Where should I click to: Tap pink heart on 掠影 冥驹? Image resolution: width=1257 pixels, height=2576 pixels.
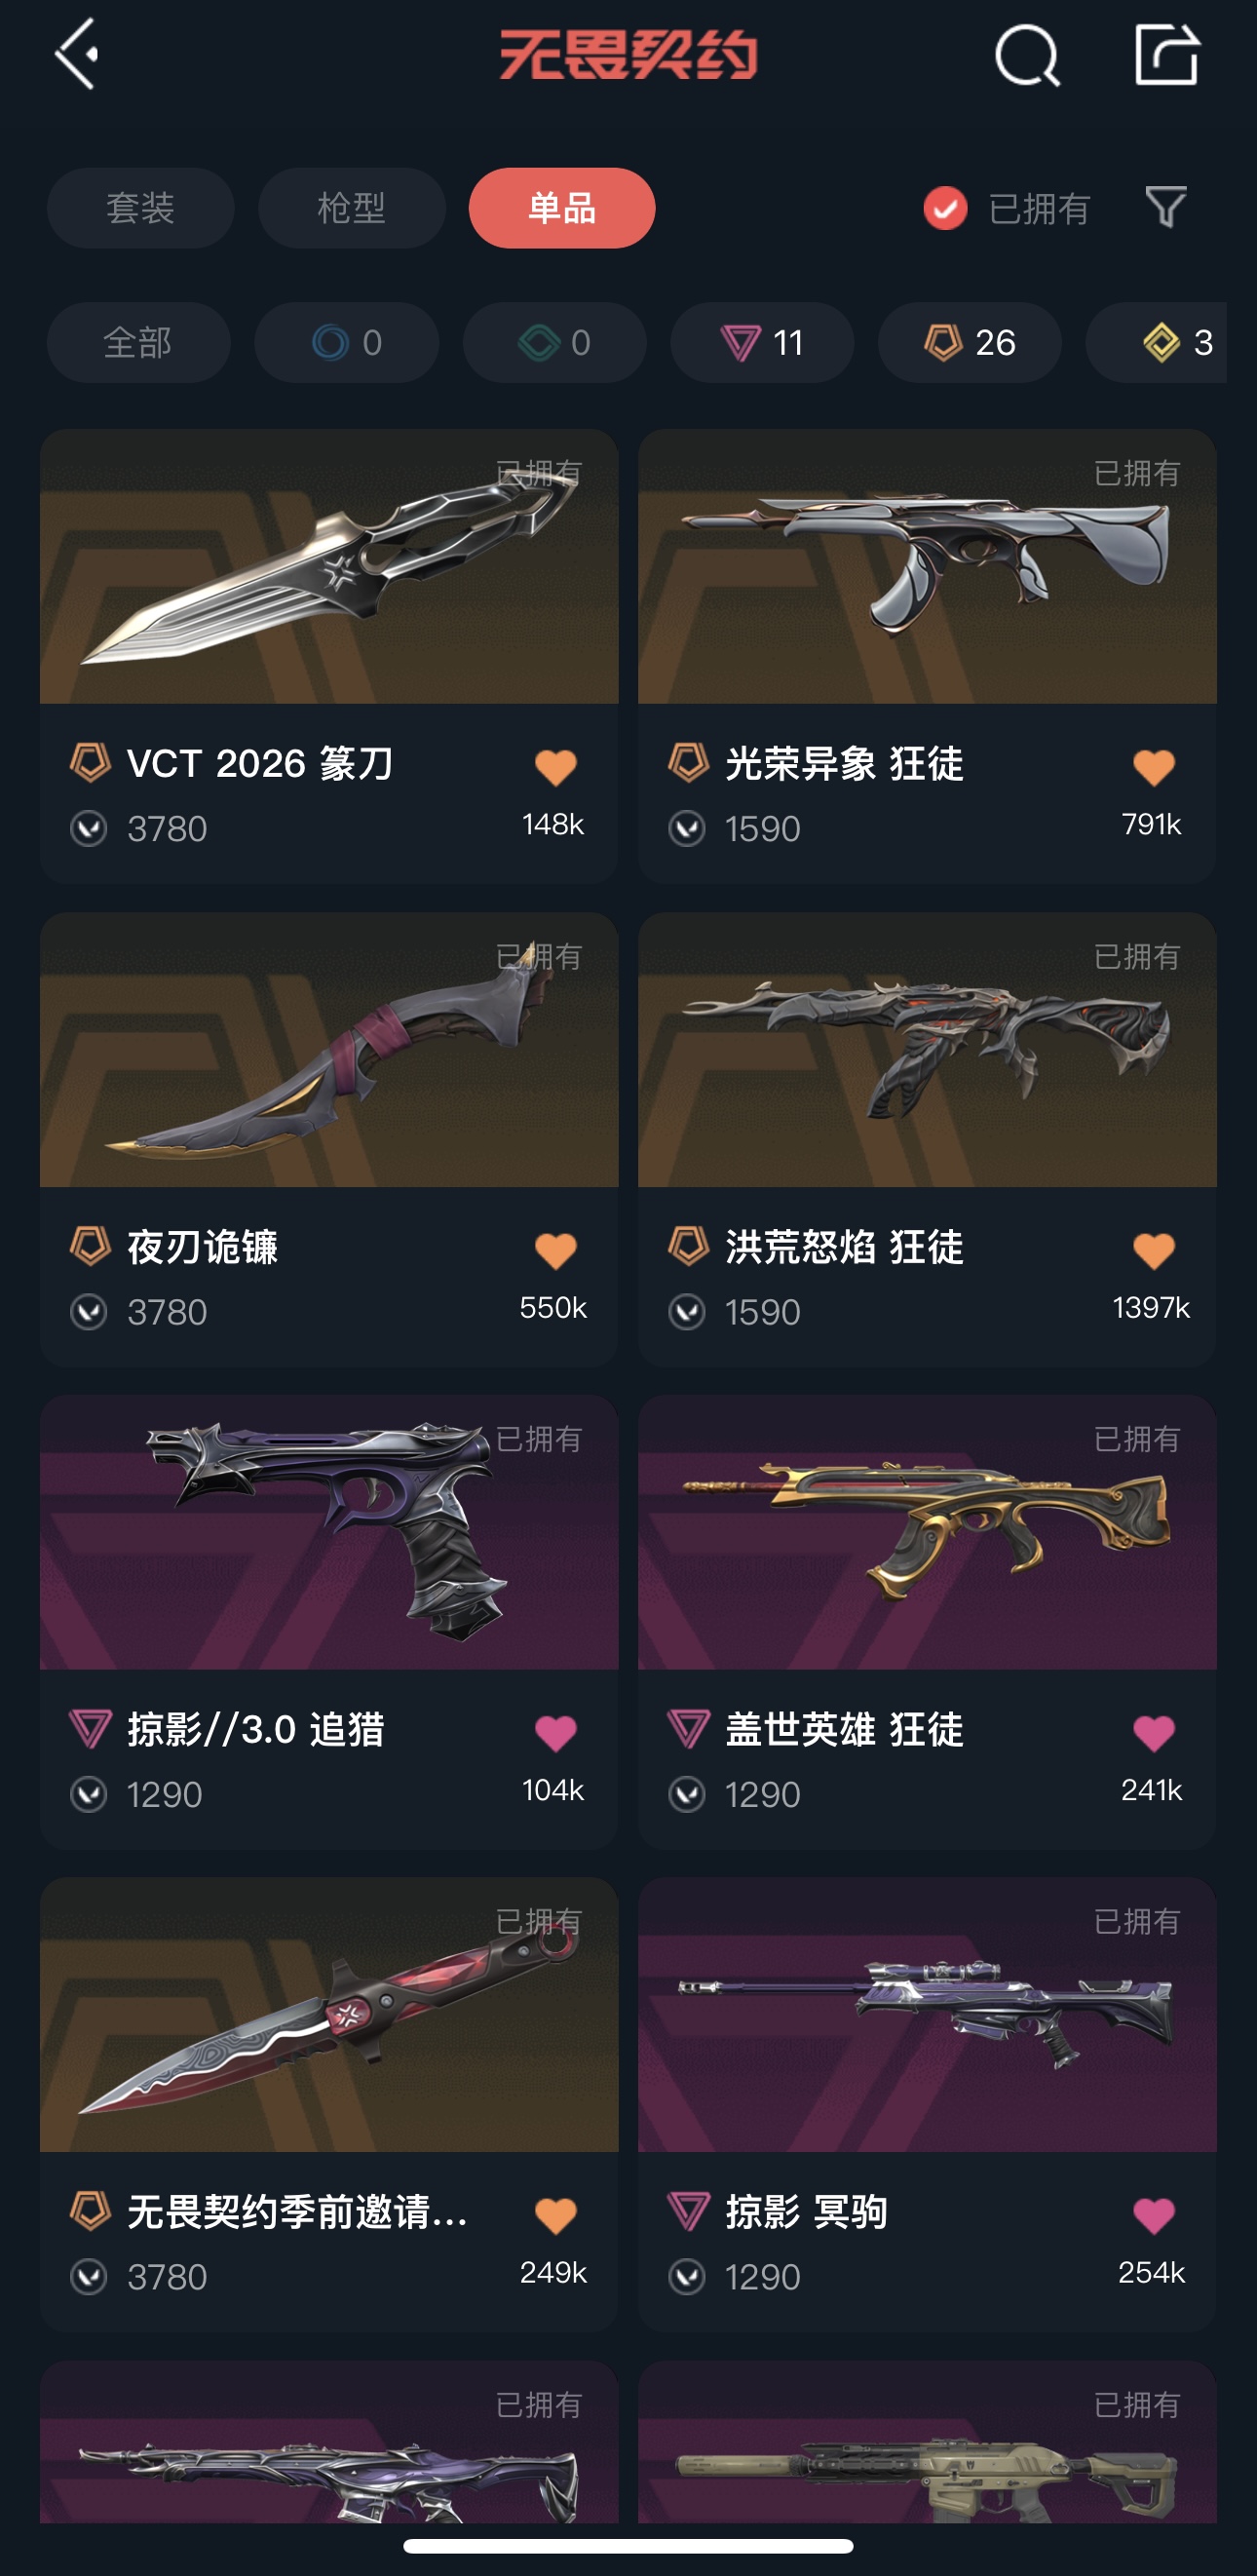coord(1153,2216)
